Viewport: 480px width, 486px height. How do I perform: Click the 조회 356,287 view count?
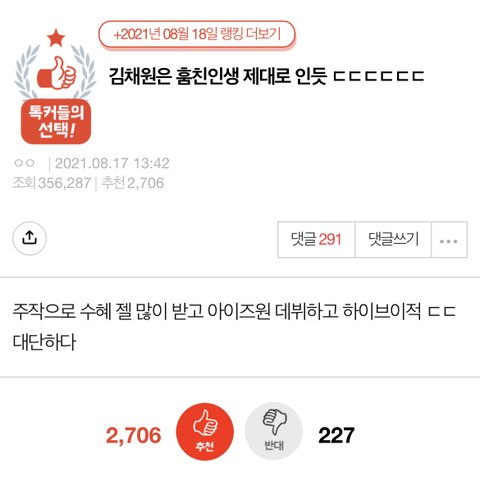pos(52,183)
